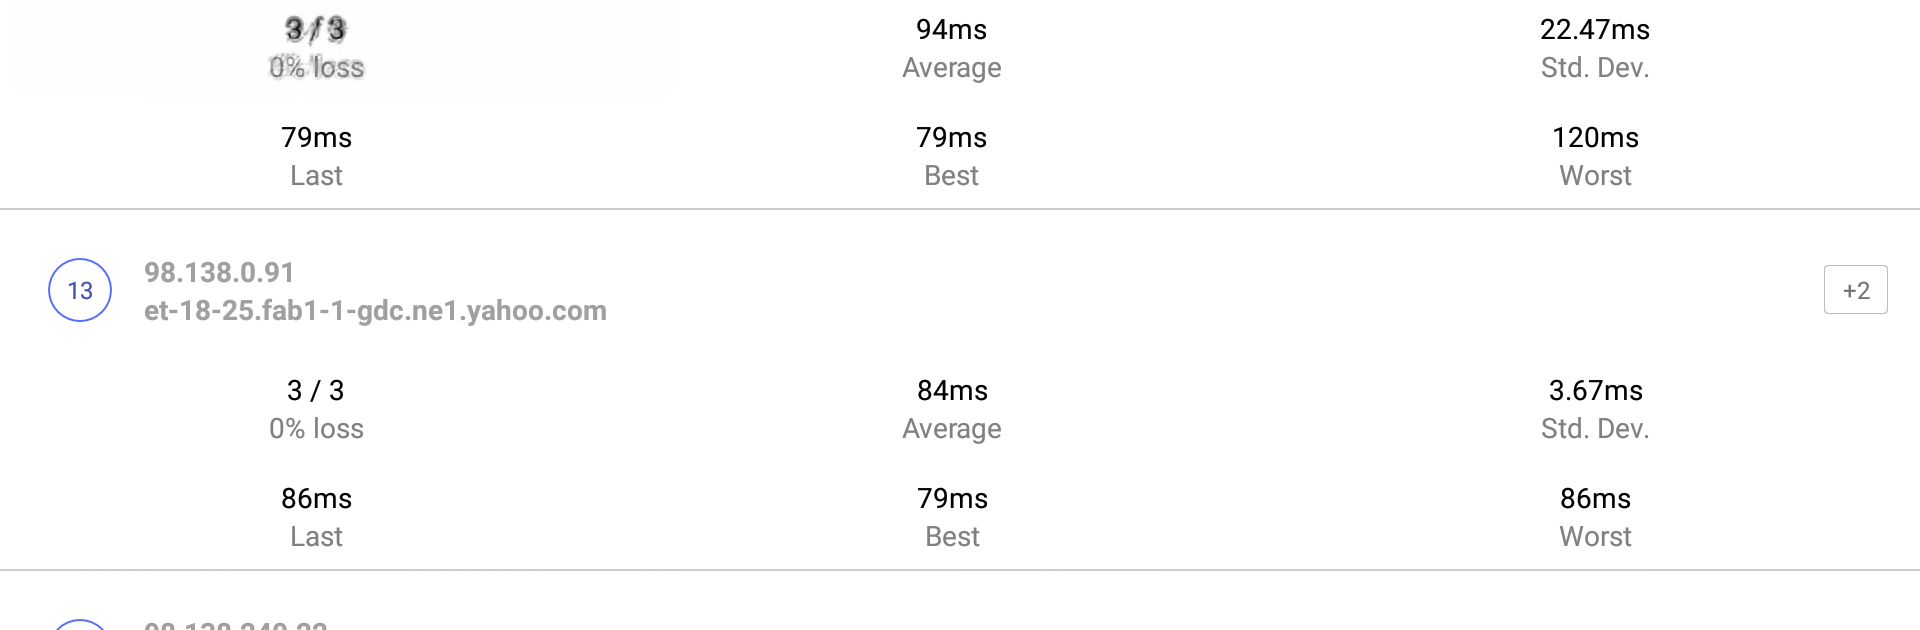Open hostname et-18-25.fab1-1-gdc.ne1.yahoo.com
This screenshot has width=1920, height=630.
click(x=375, y=311)
